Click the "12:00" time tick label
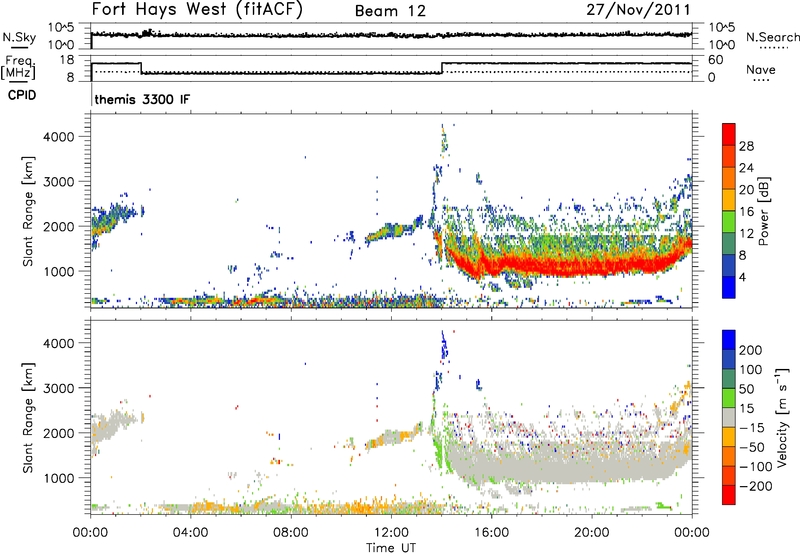The width and height of the screenshot is (800, 554). (391, 533)
